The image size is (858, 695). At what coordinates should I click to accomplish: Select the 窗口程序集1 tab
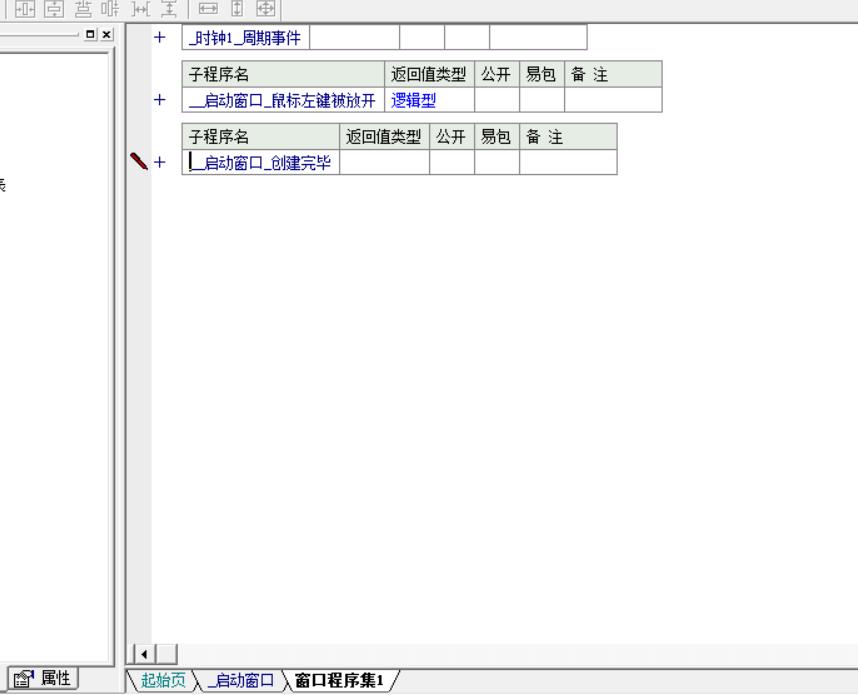pyautogui.click(x=339, y=680)
